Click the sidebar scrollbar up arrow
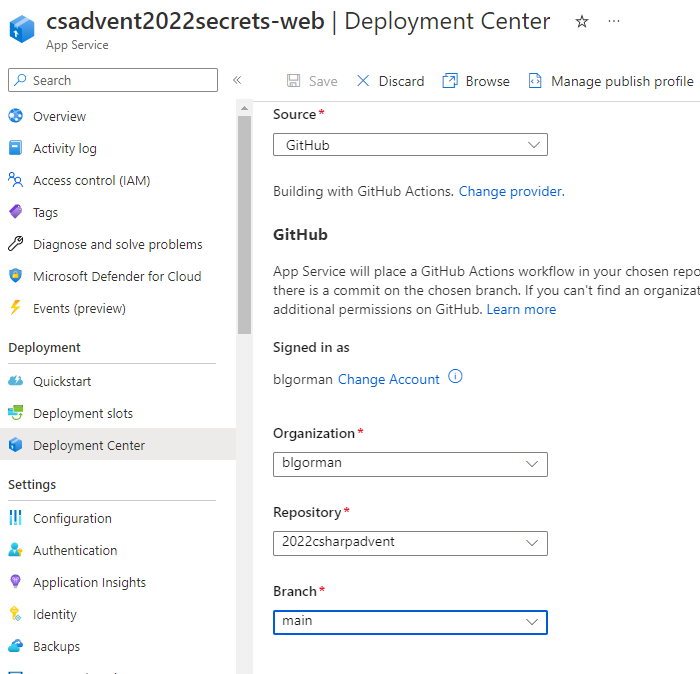This screenshot has height=674, width=700. 244,108
